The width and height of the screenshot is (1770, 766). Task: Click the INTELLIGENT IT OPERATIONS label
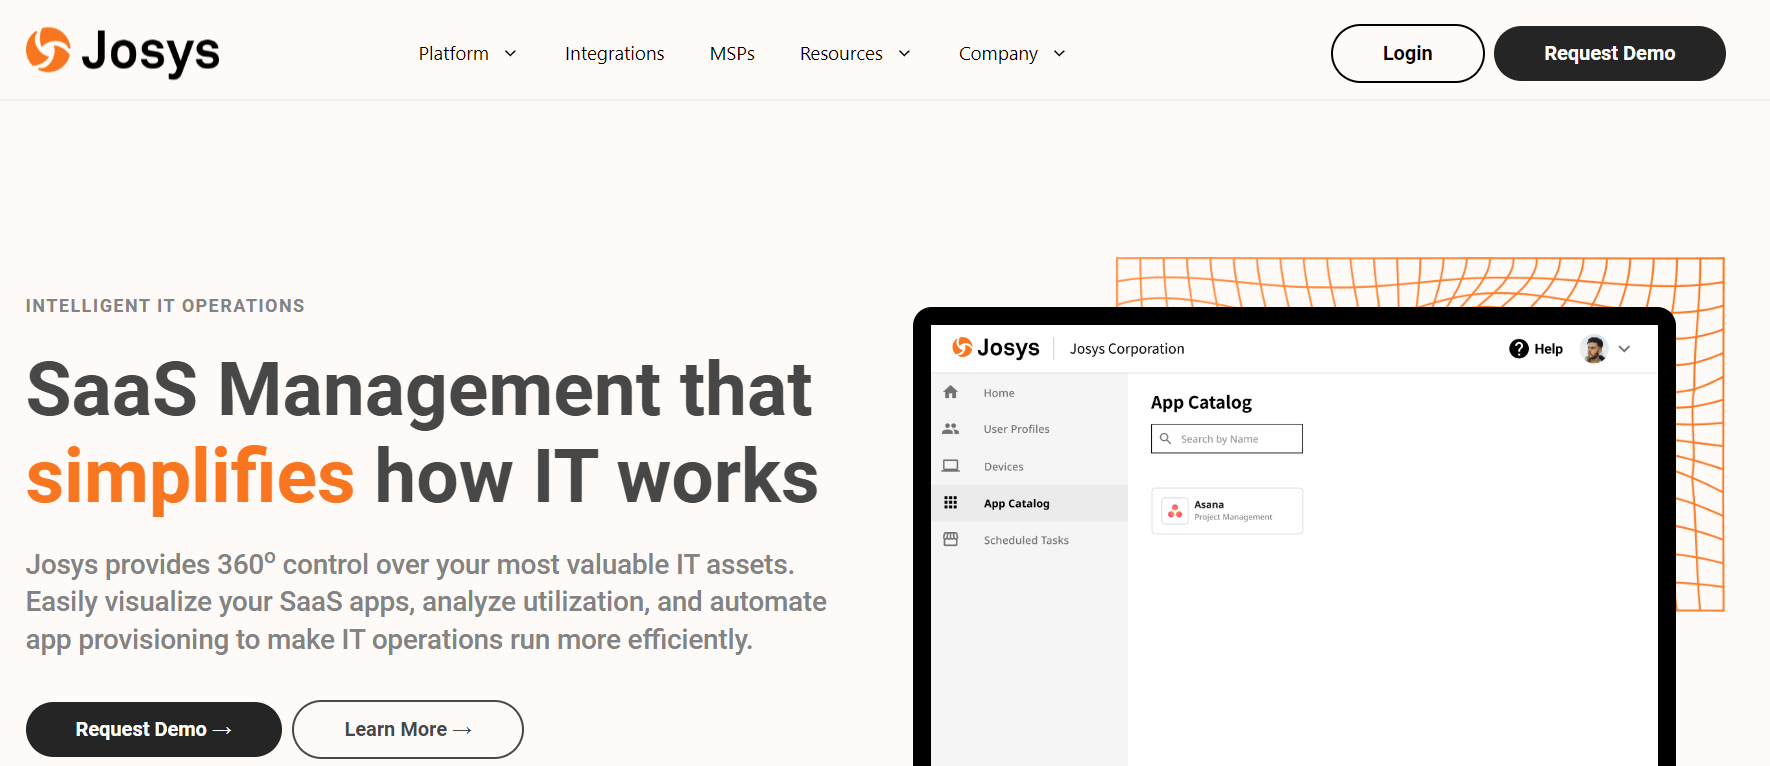click(x=165, y=306)
